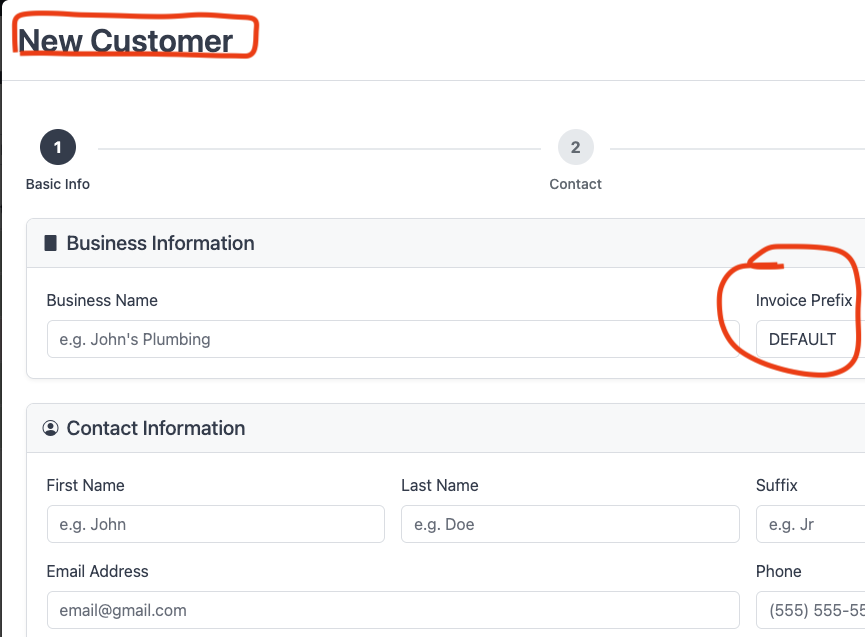Focus the Business Name input field

[393, 339]
